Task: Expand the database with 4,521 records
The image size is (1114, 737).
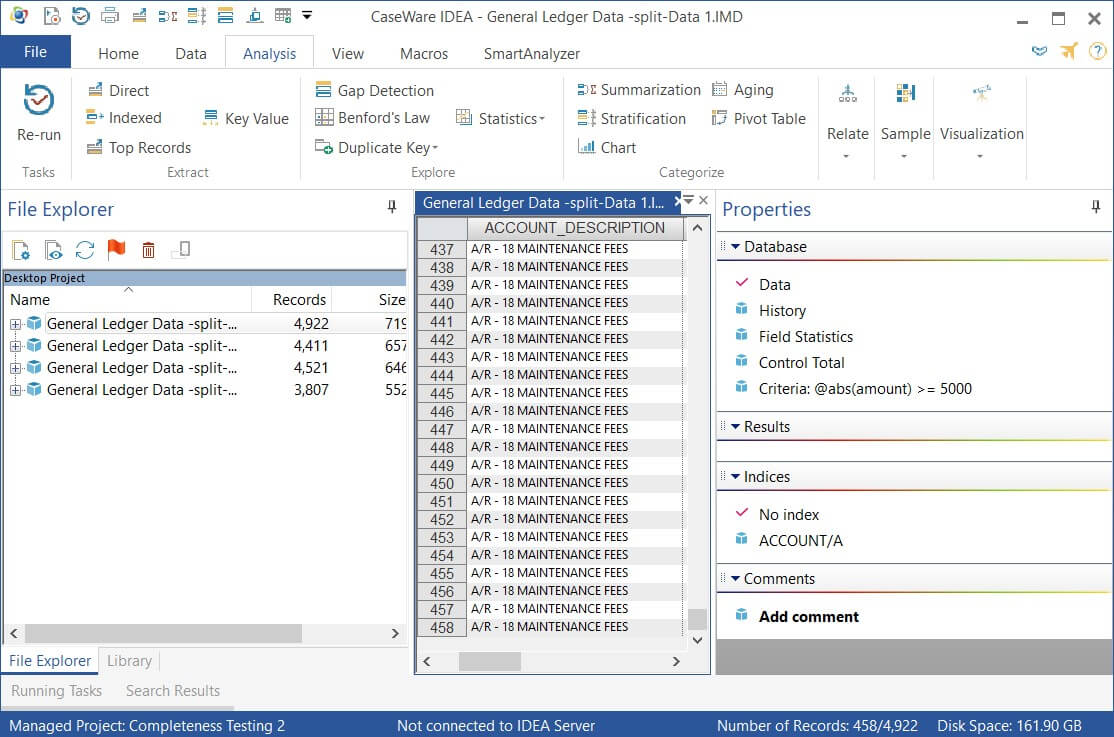Action: click(15, 368)
